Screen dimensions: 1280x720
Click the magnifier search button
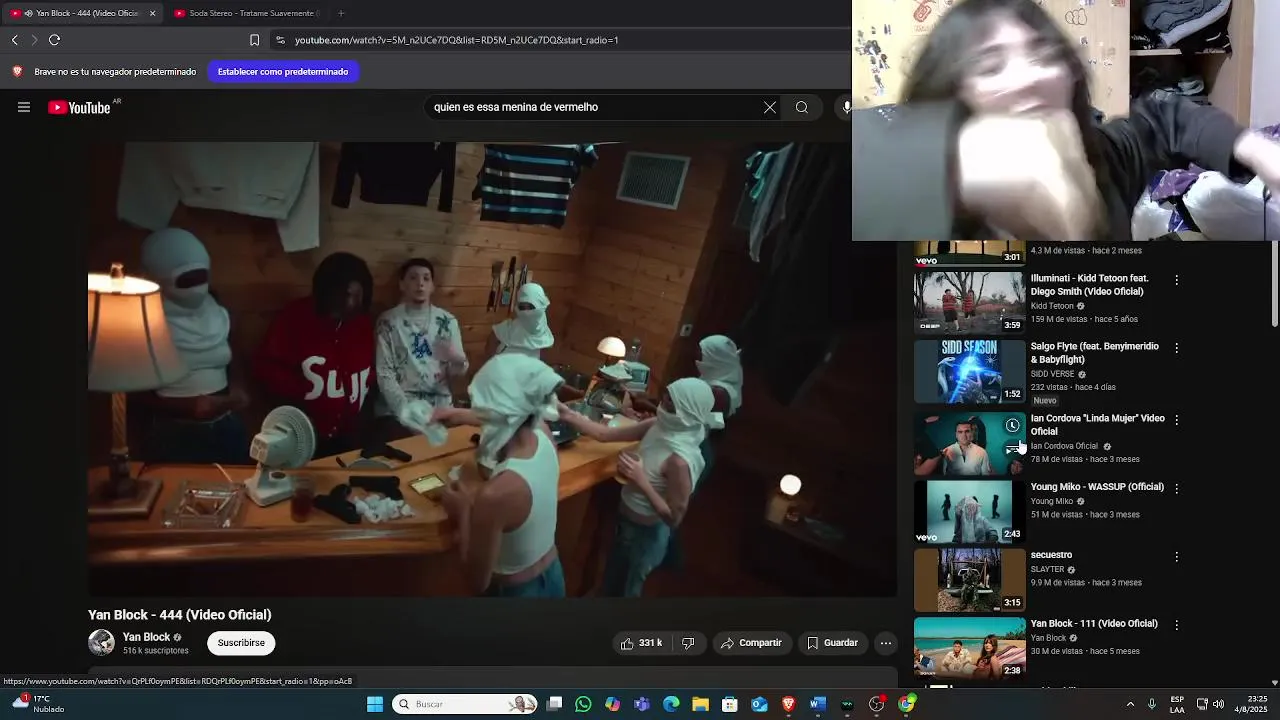click(x=802, y=107)
